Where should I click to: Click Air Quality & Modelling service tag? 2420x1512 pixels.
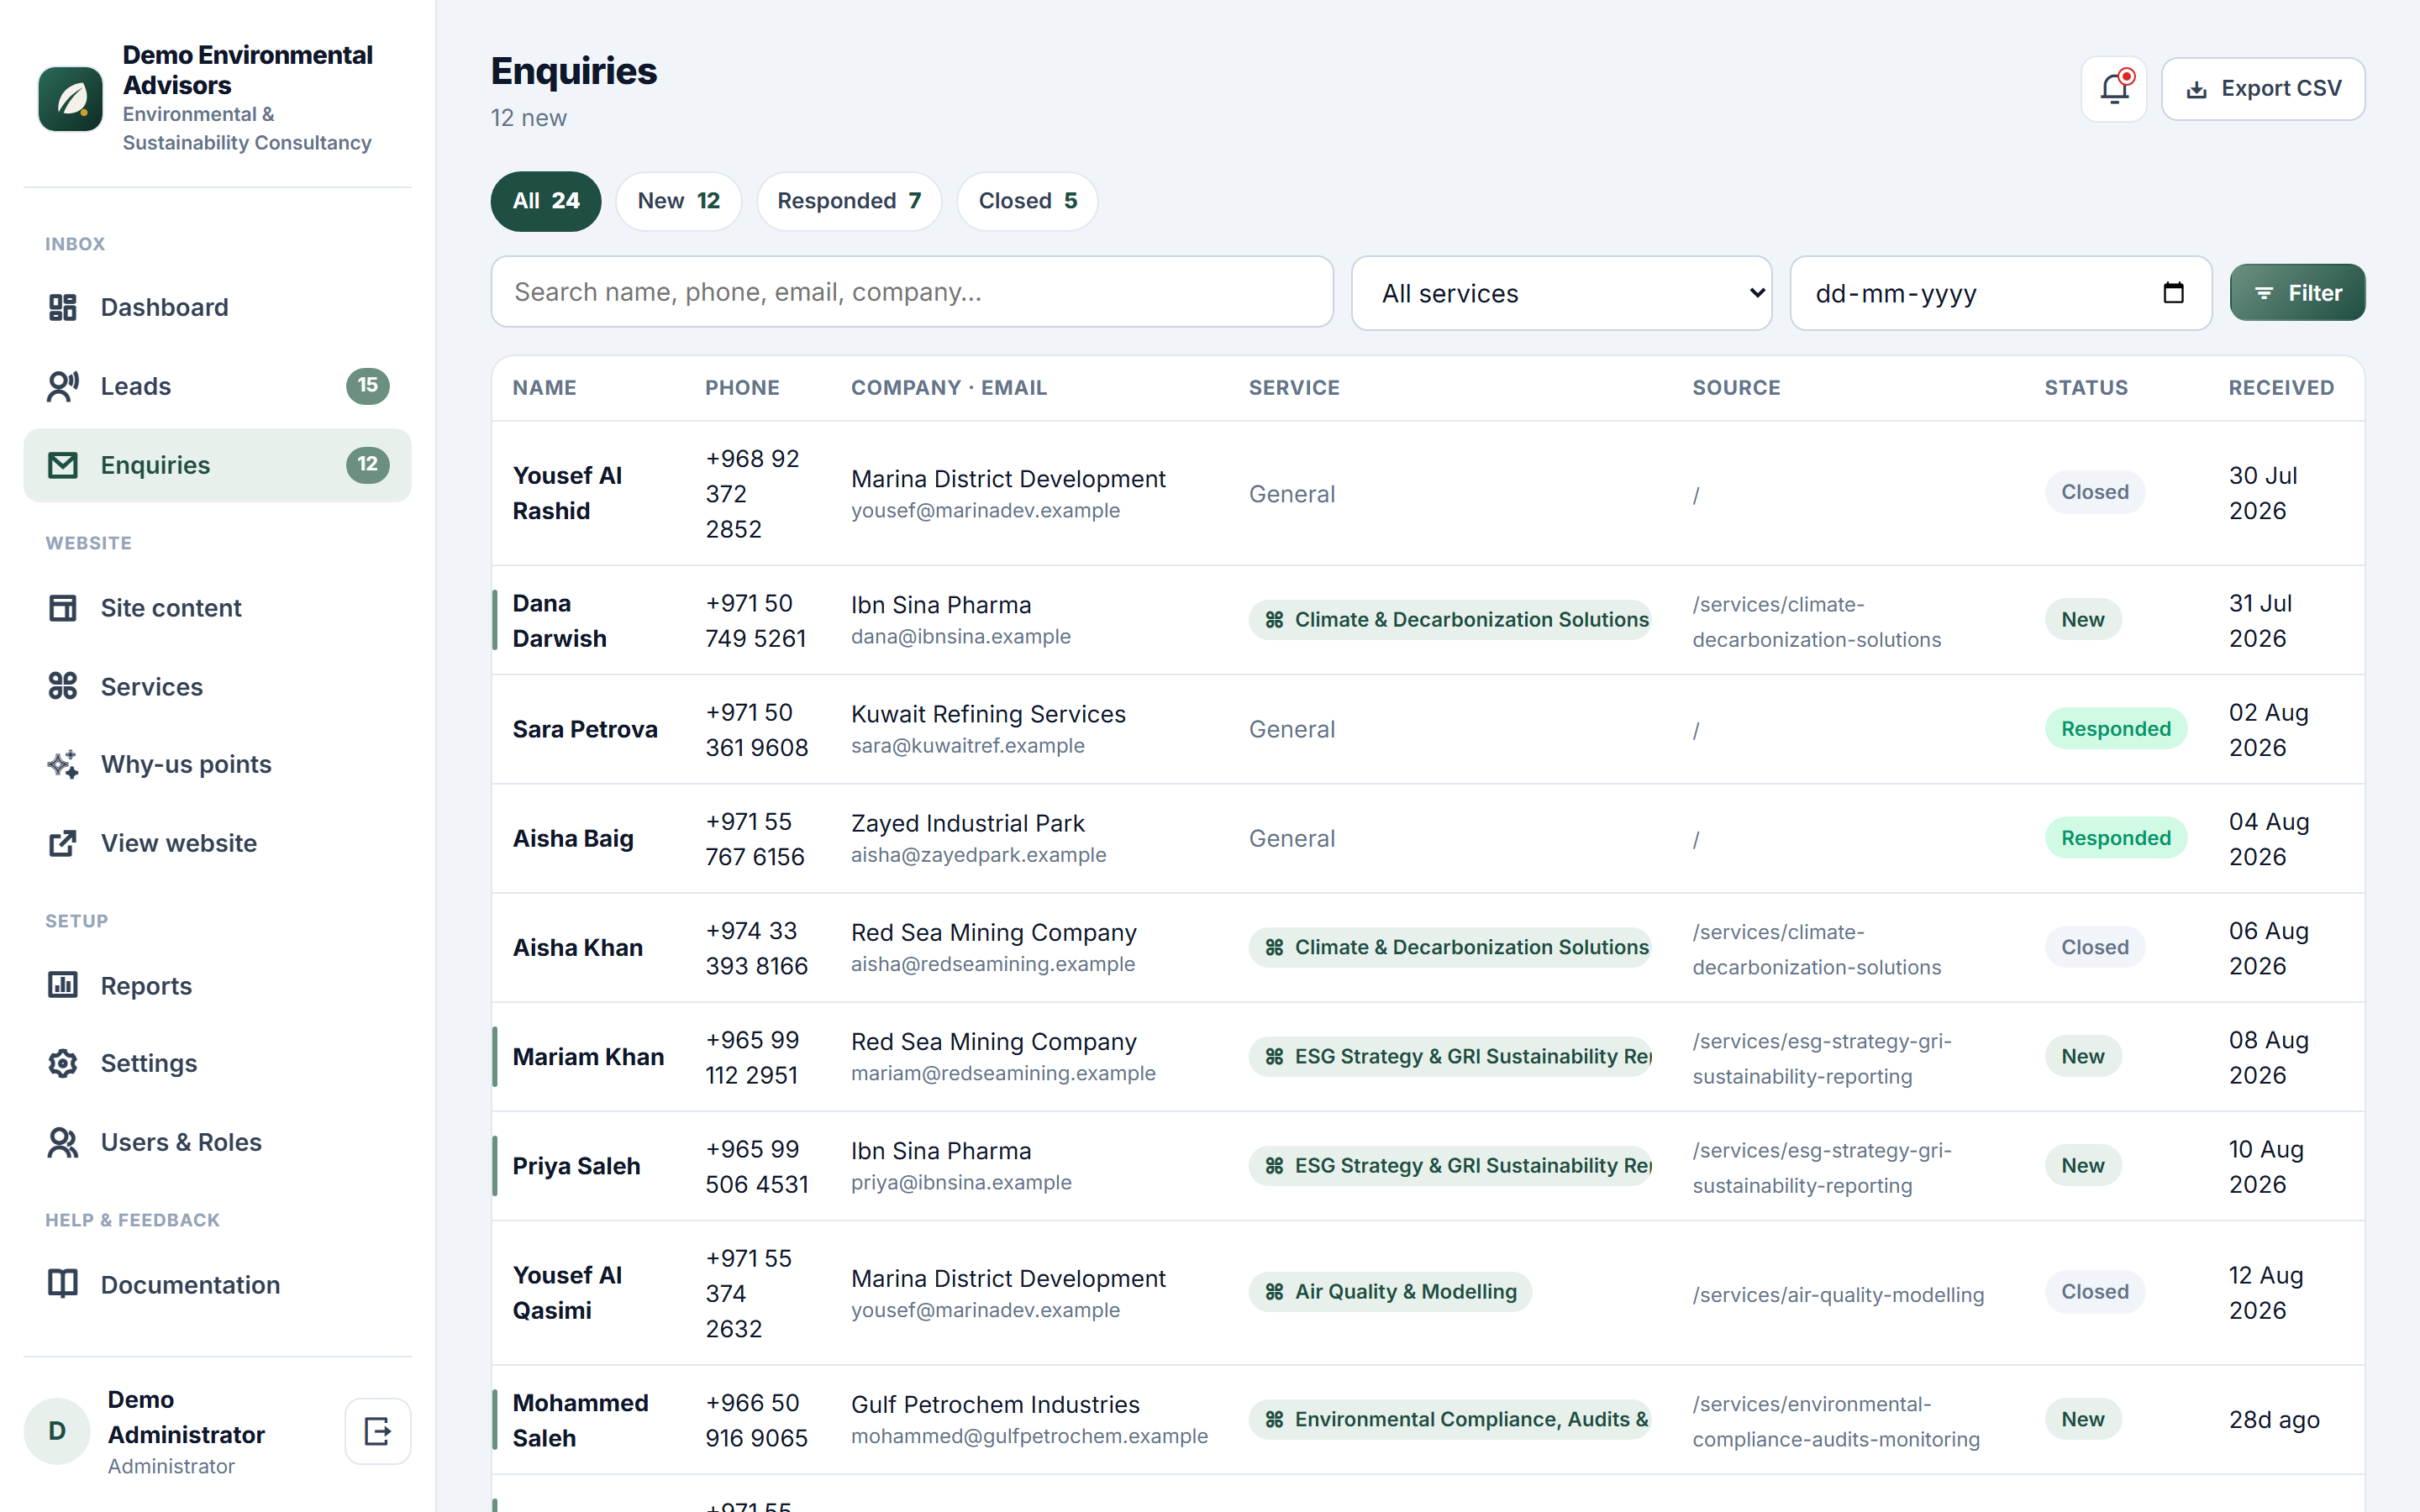click(x=1390, y=1292)
